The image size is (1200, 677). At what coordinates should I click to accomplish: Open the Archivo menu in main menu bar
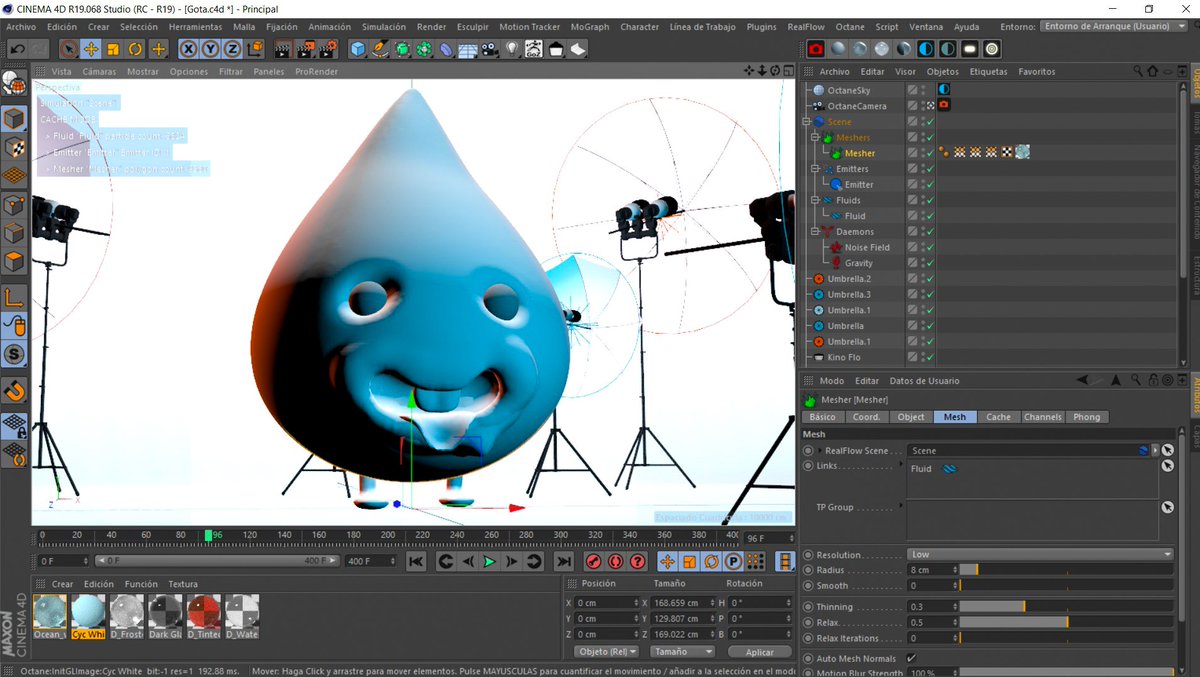21,27
